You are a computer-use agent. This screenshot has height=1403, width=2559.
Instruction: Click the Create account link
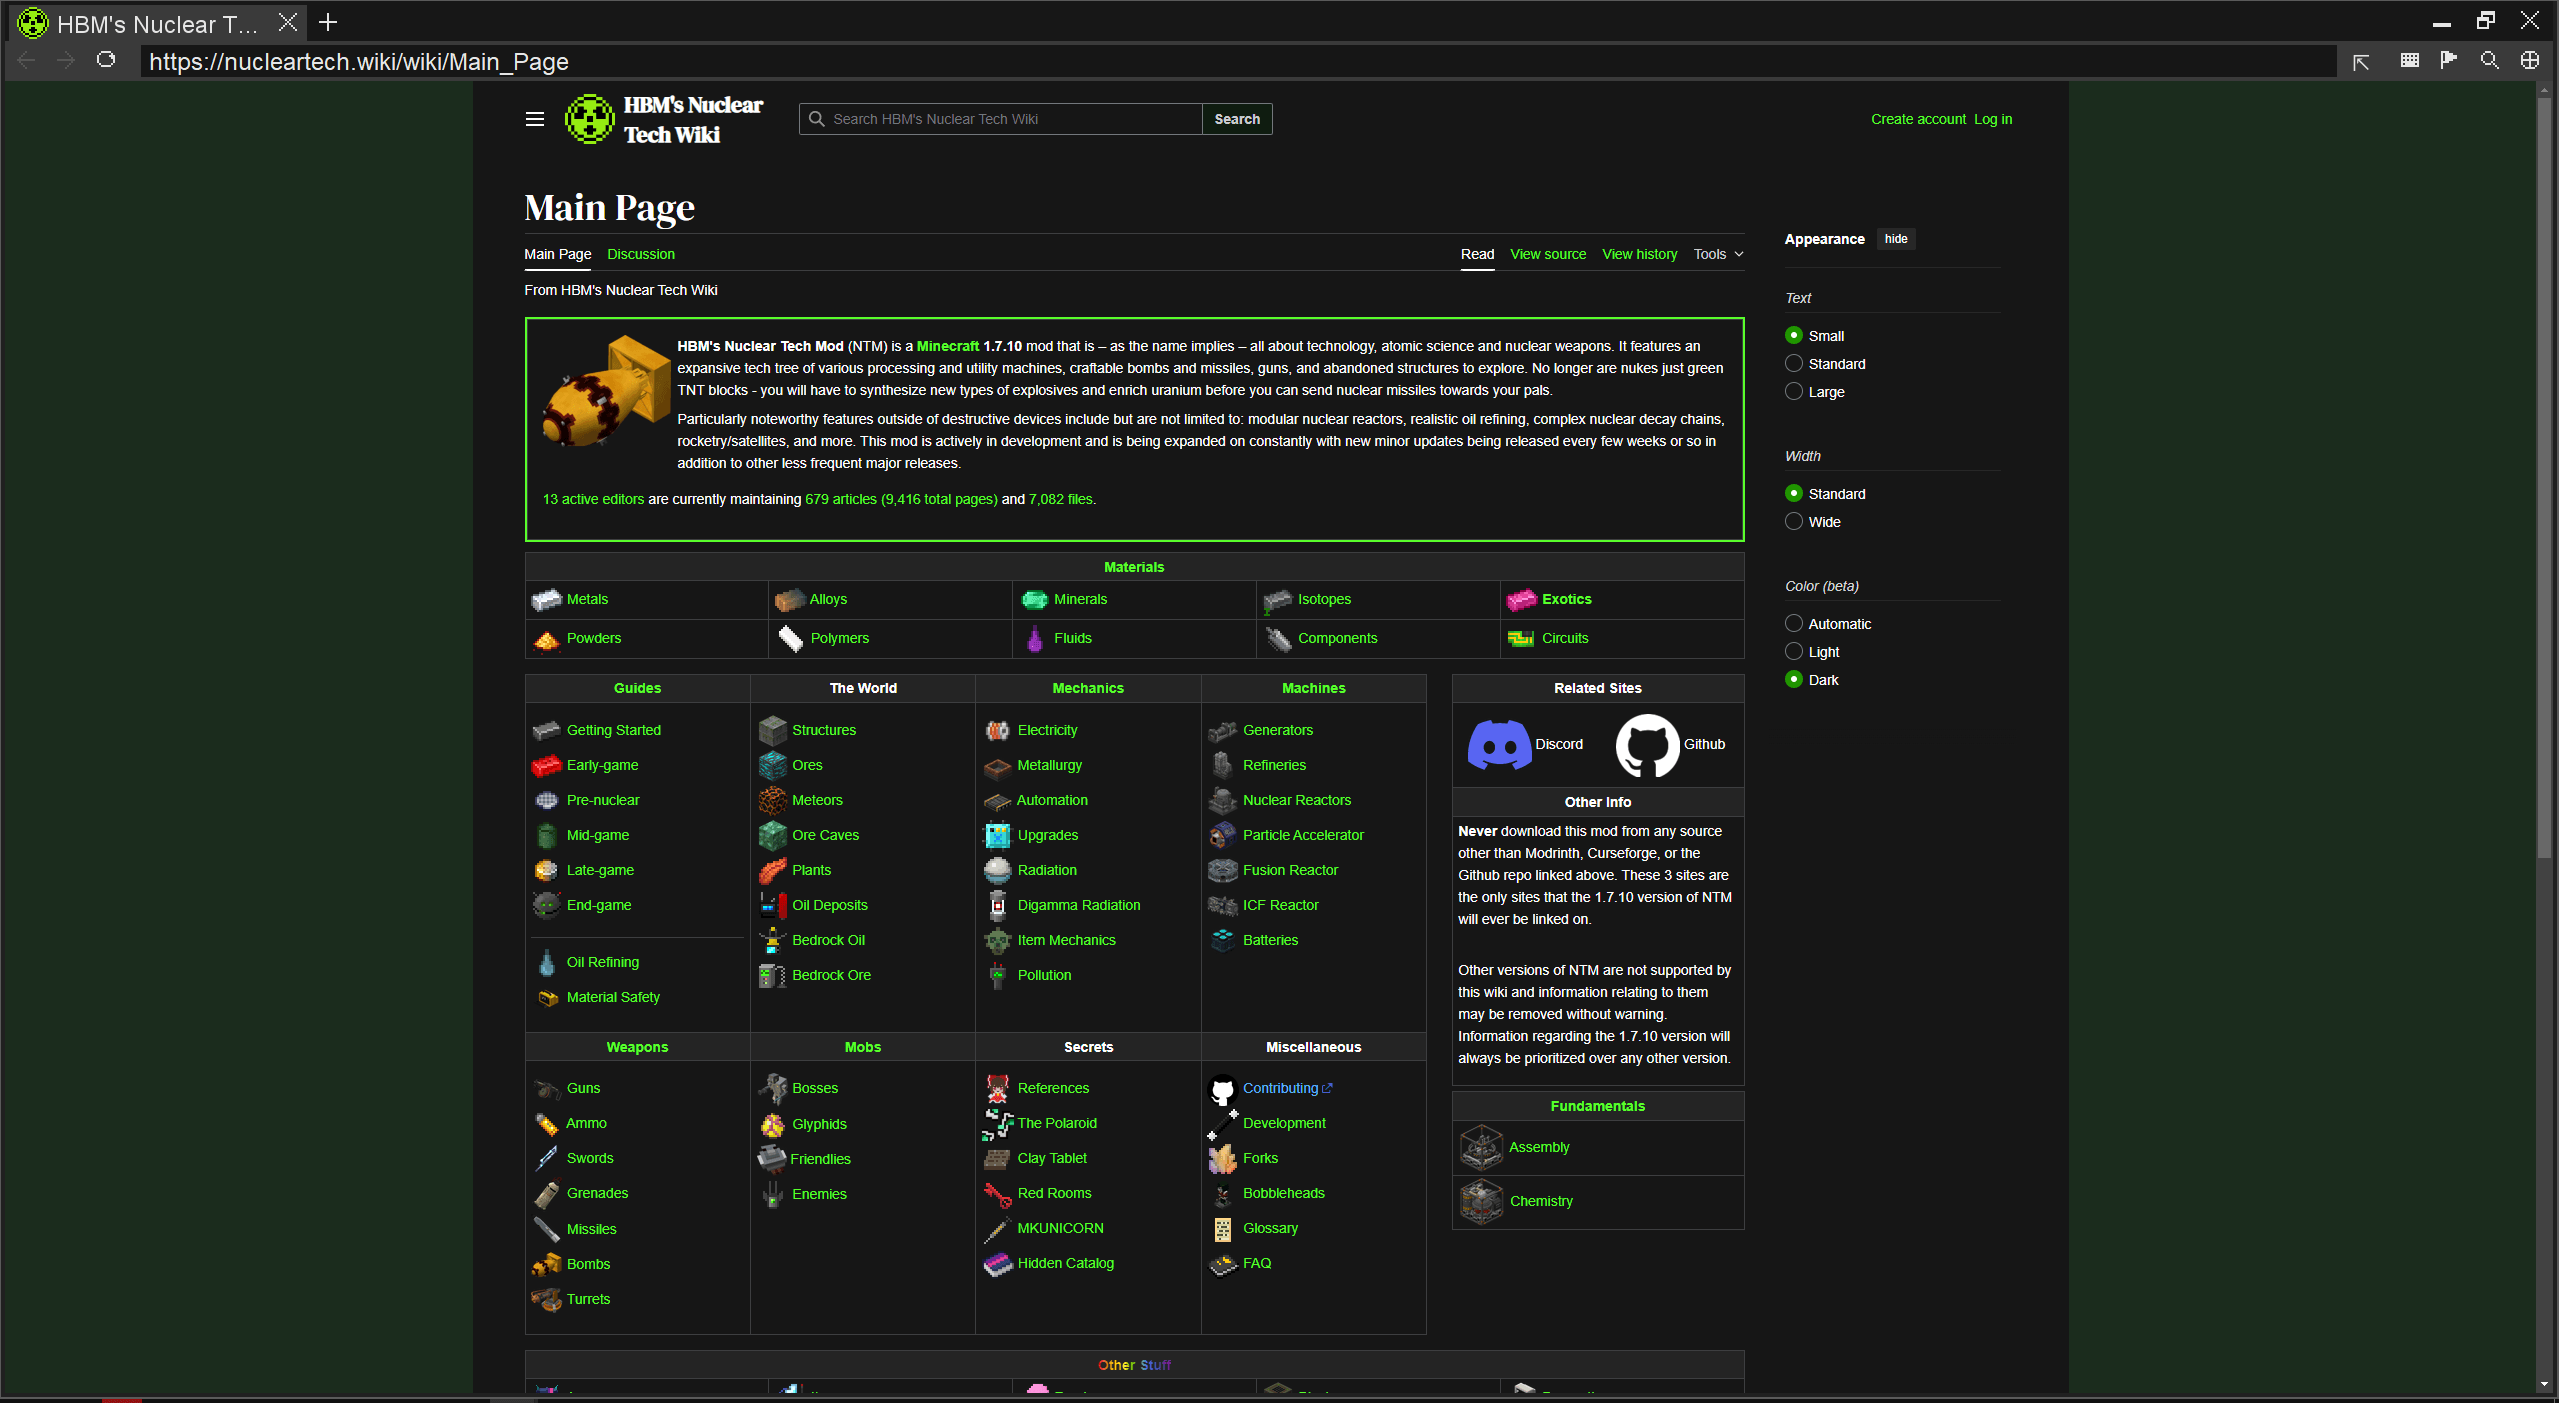pos(1918,119)
